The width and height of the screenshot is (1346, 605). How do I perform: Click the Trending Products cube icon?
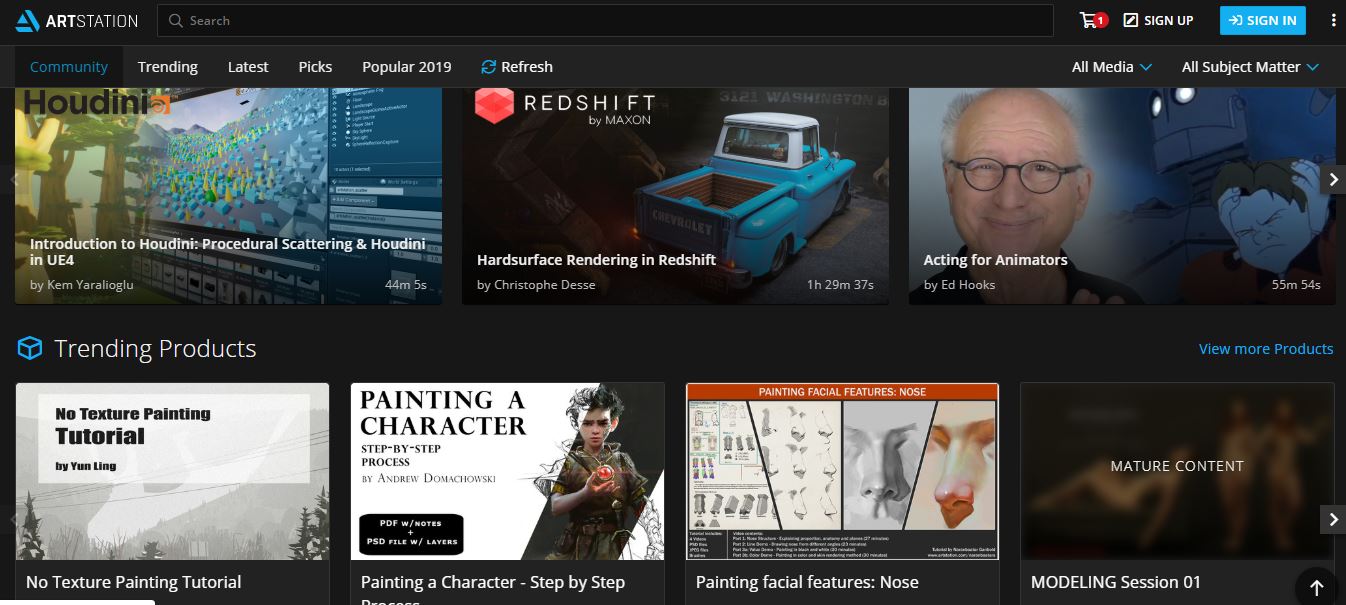point(30,348)
